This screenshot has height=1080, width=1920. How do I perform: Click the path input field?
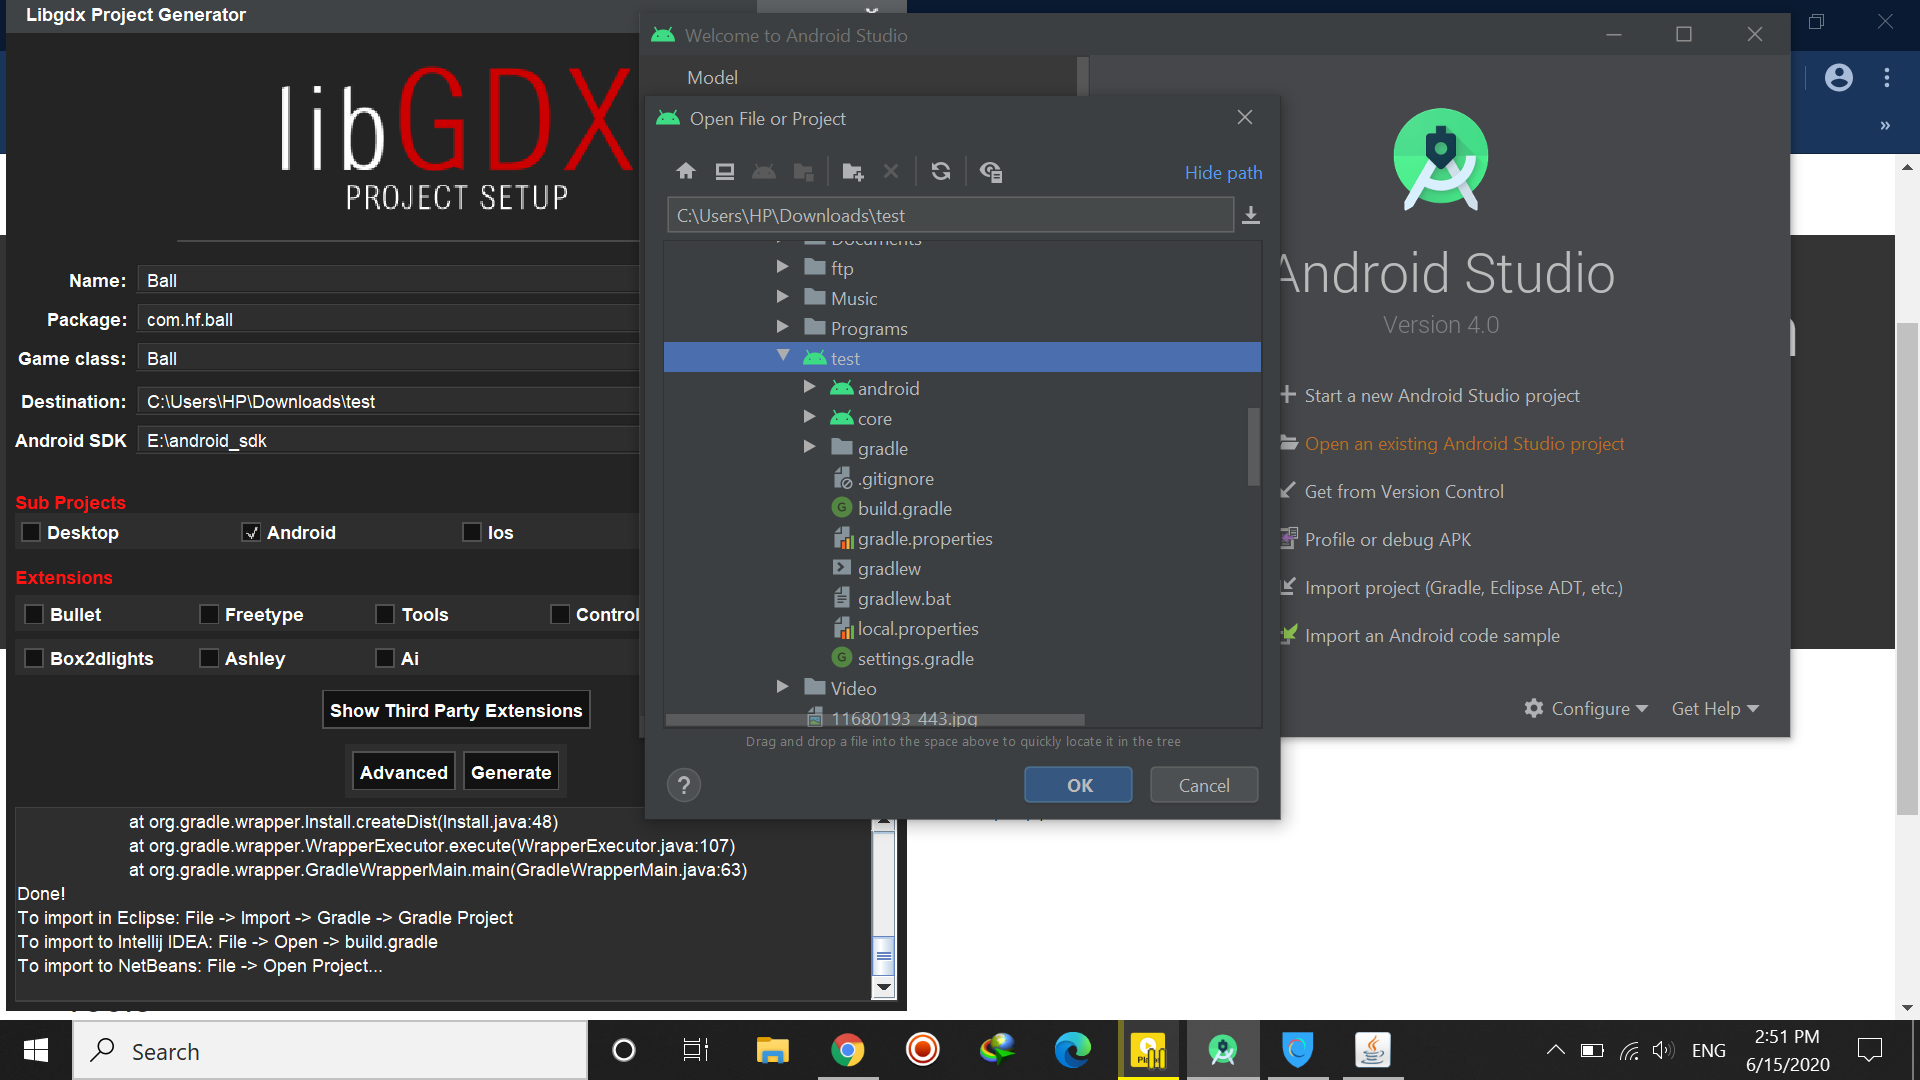[950, 215]
